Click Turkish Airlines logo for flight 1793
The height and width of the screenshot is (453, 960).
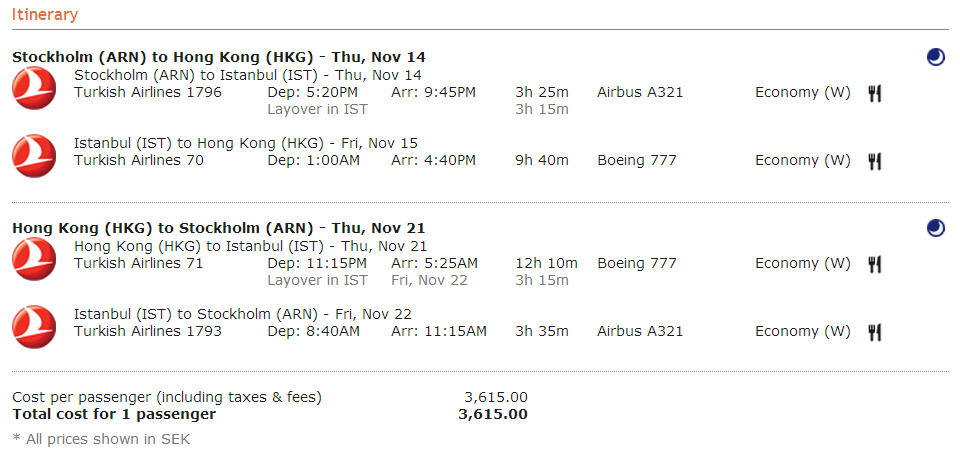coord(34,326)
